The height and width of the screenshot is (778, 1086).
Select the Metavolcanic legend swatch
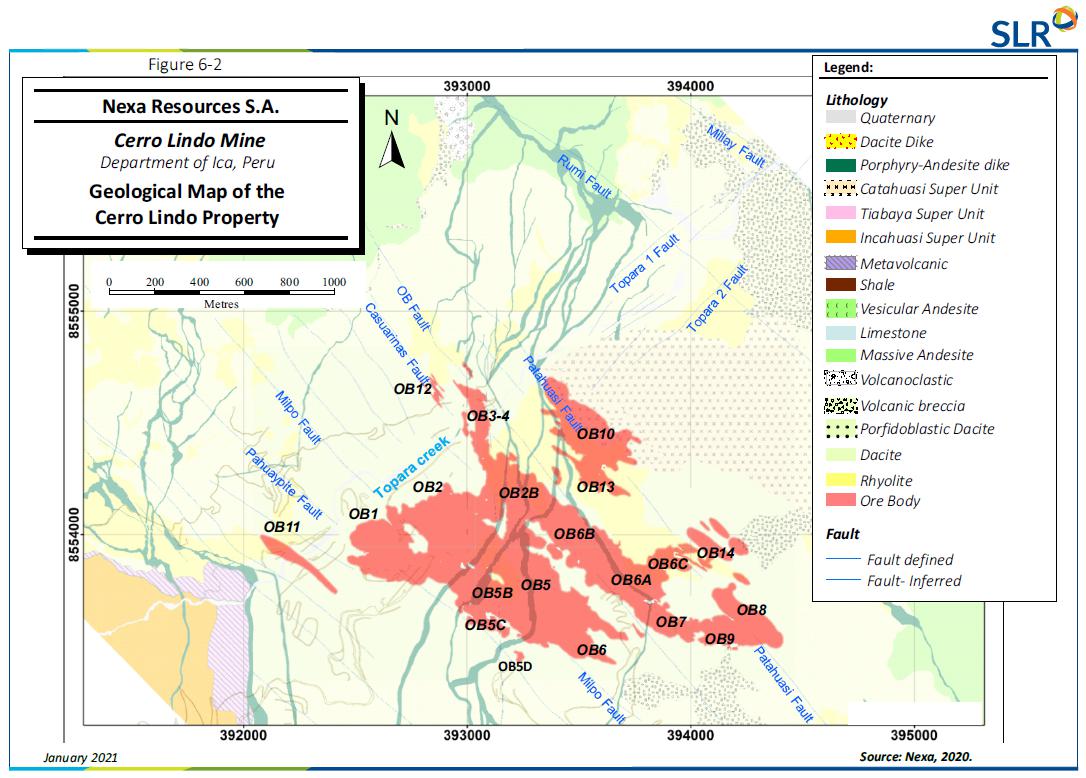click(x=840, y=263)
